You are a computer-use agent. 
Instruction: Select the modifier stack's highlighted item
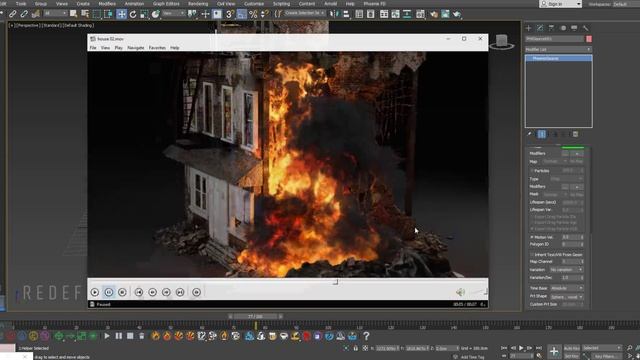pos(558,58)
